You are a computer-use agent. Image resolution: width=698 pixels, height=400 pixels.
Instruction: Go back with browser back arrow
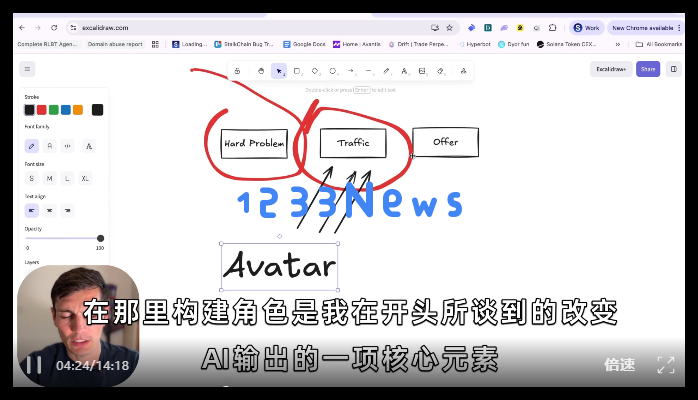pos(22,28)
